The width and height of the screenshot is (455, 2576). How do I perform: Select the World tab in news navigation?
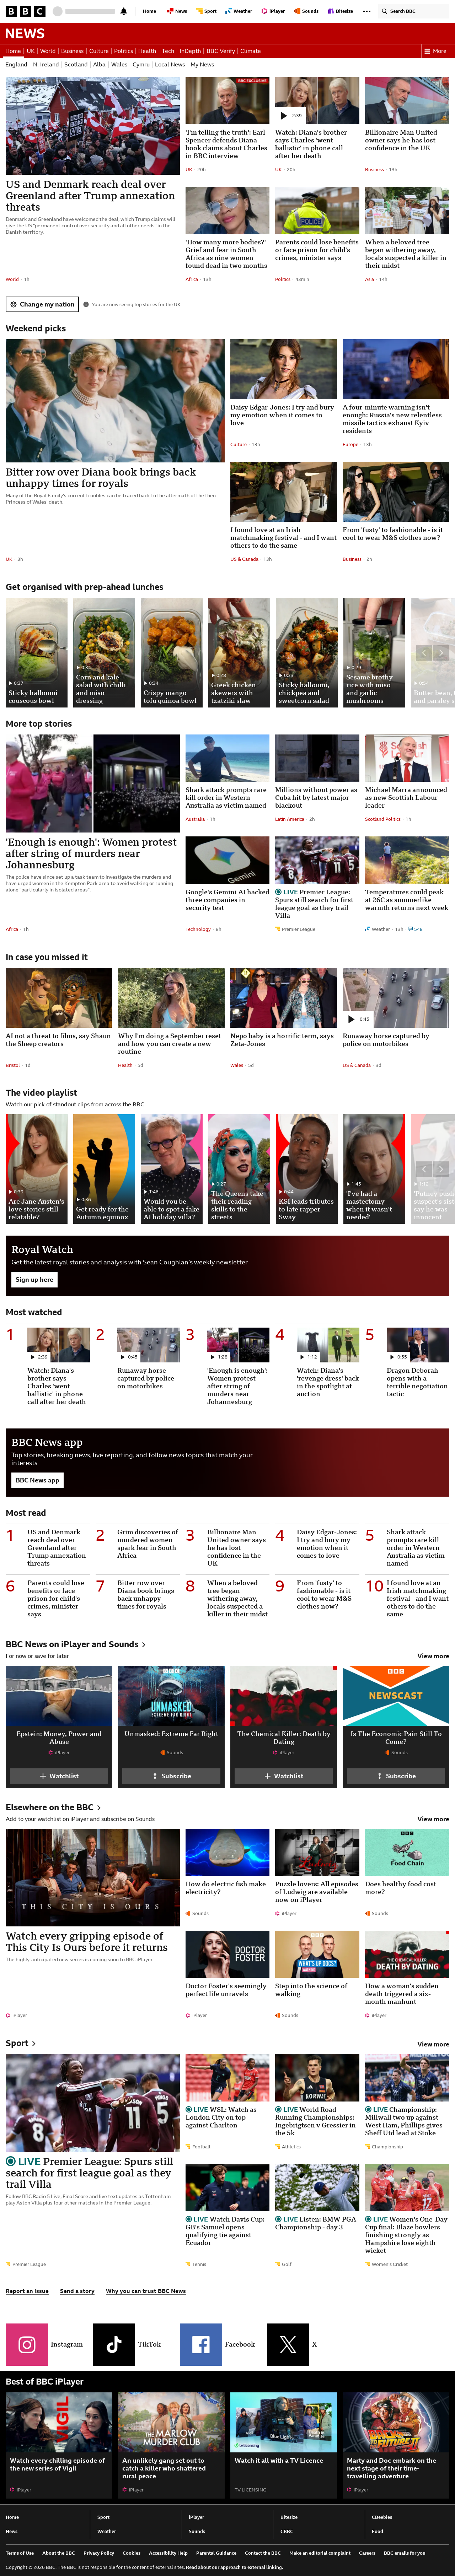(x=48, y=51)
